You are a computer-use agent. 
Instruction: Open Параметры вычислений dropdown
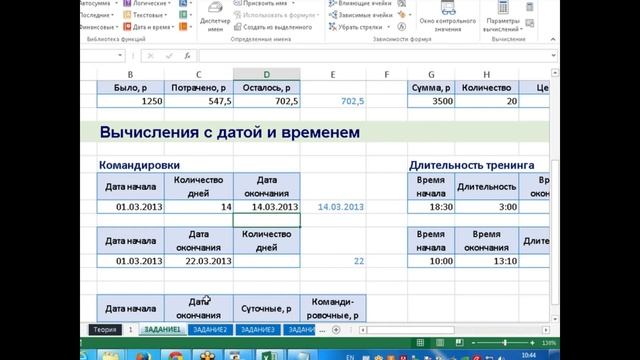click(502, 17)
